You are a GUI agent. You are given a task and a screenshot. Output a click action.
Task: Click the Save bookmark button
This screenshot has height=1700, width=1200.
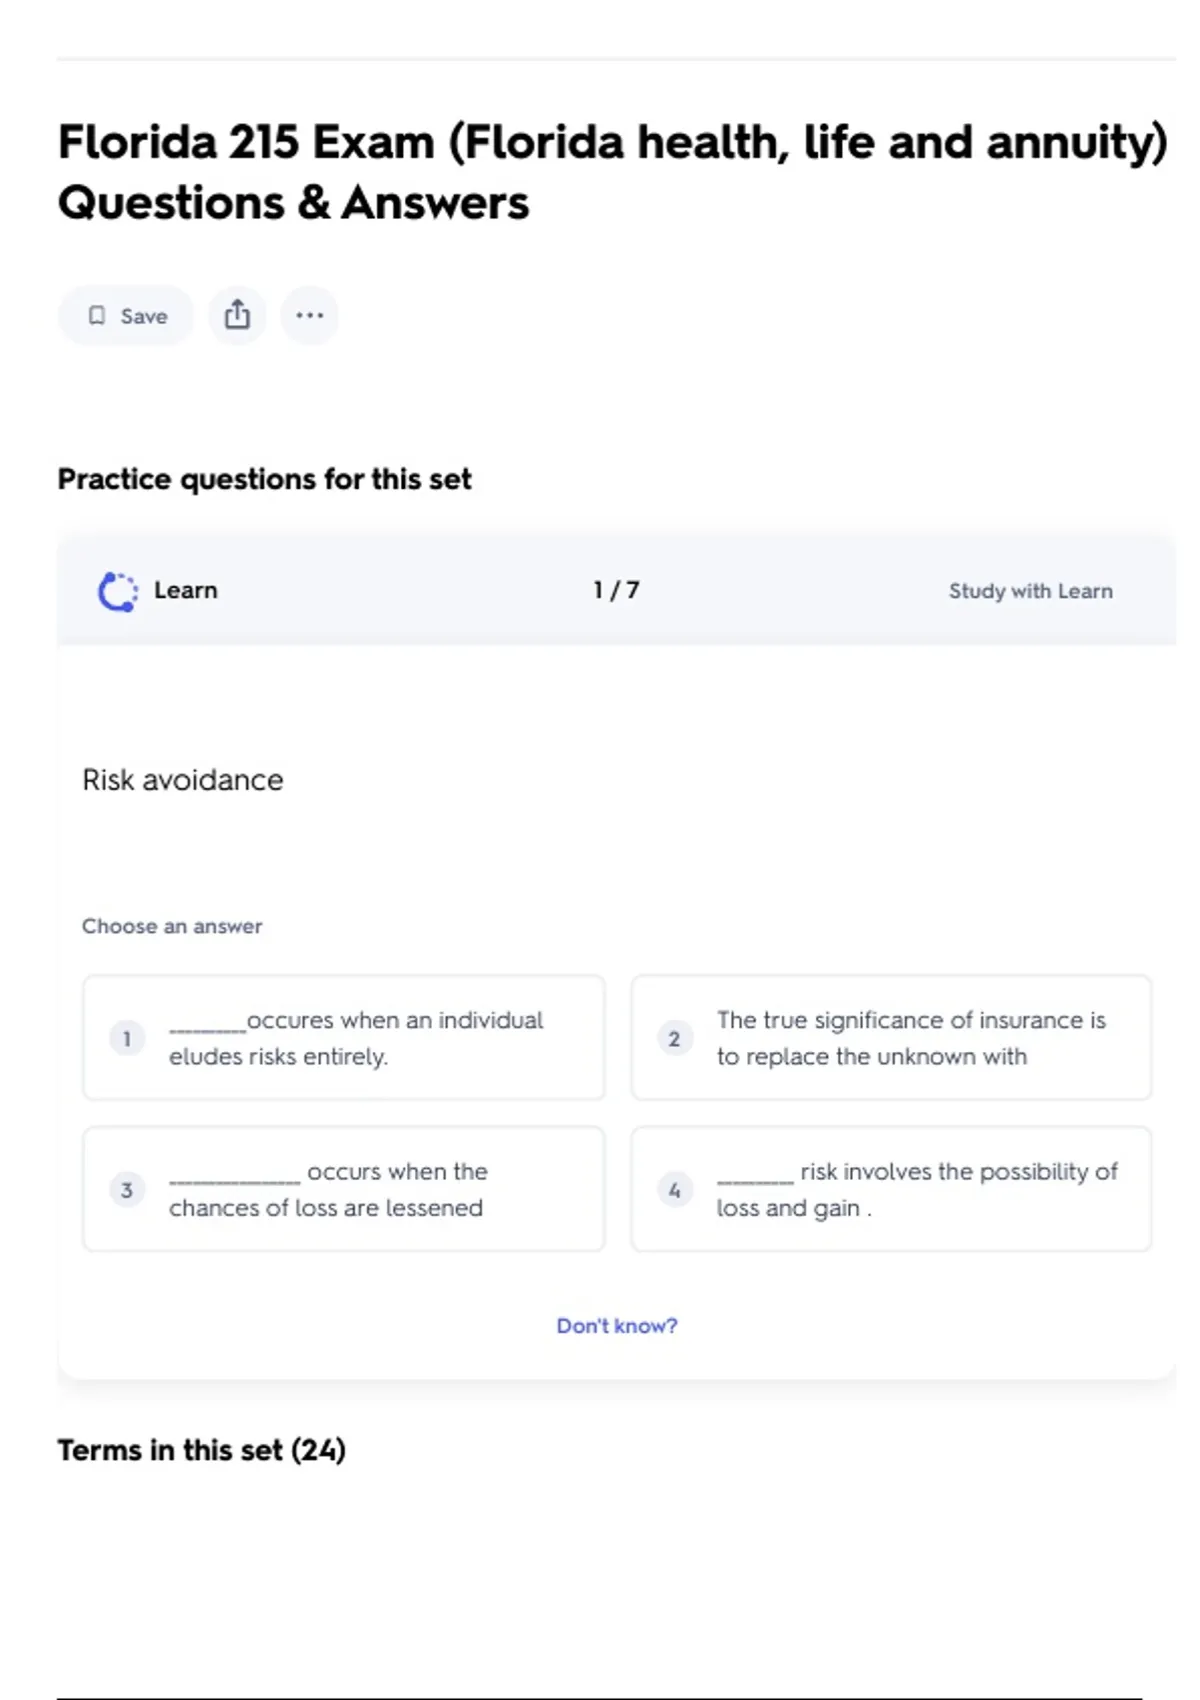click(x=126, y=316)
